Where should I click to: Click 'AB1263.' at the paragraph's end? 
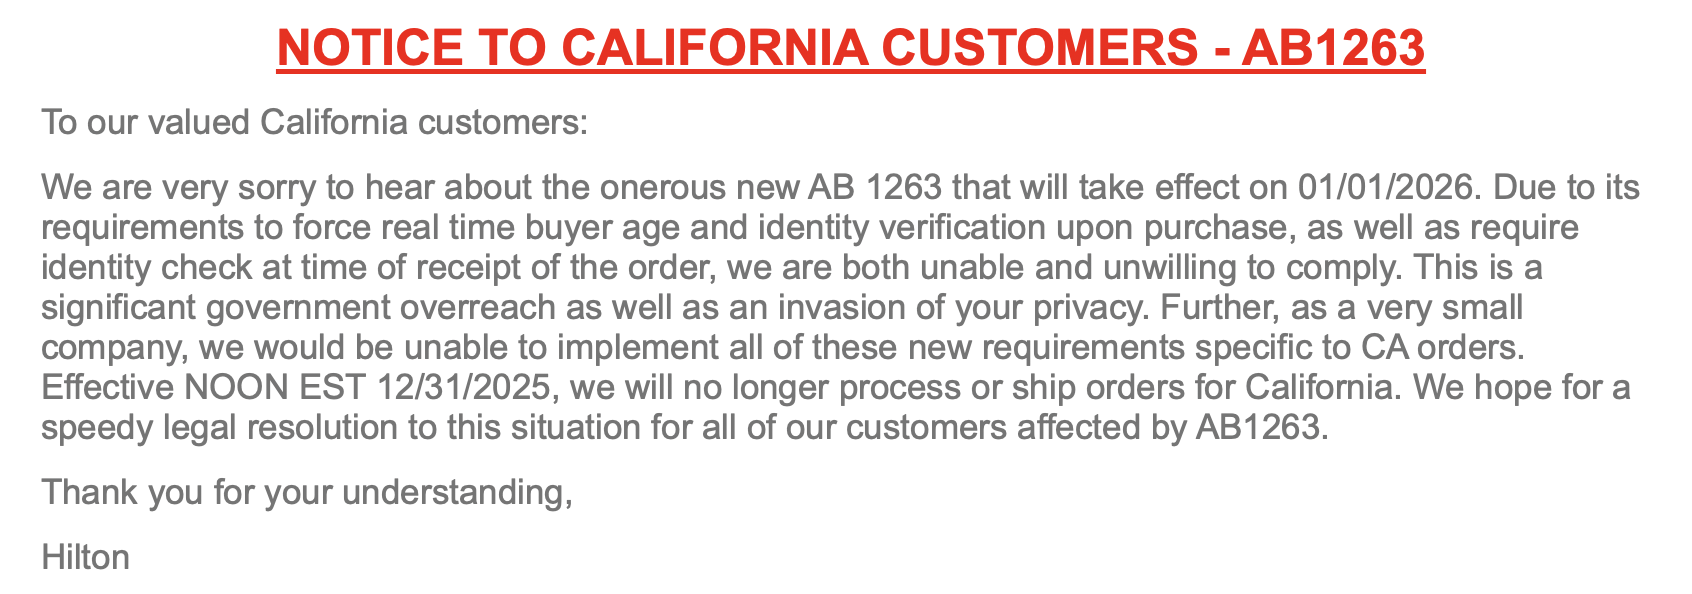tap(1262, 427)
